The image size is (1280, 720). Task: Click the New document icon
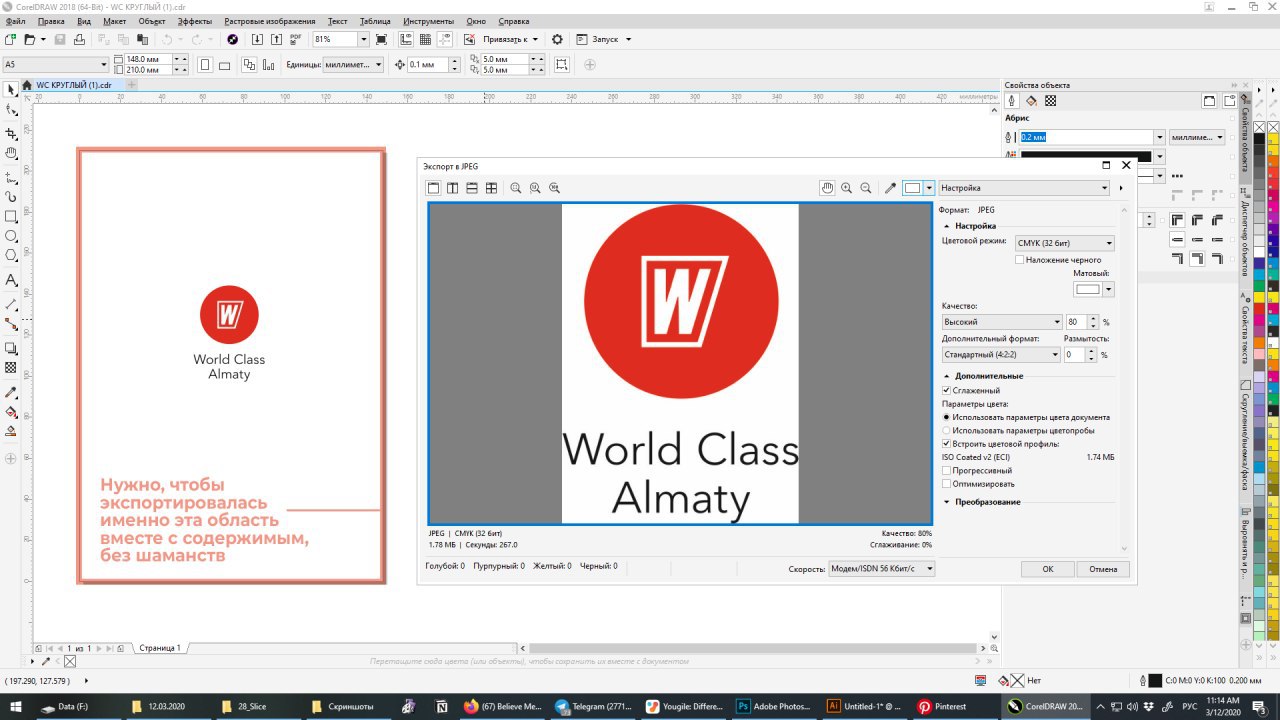click(10, 39)
